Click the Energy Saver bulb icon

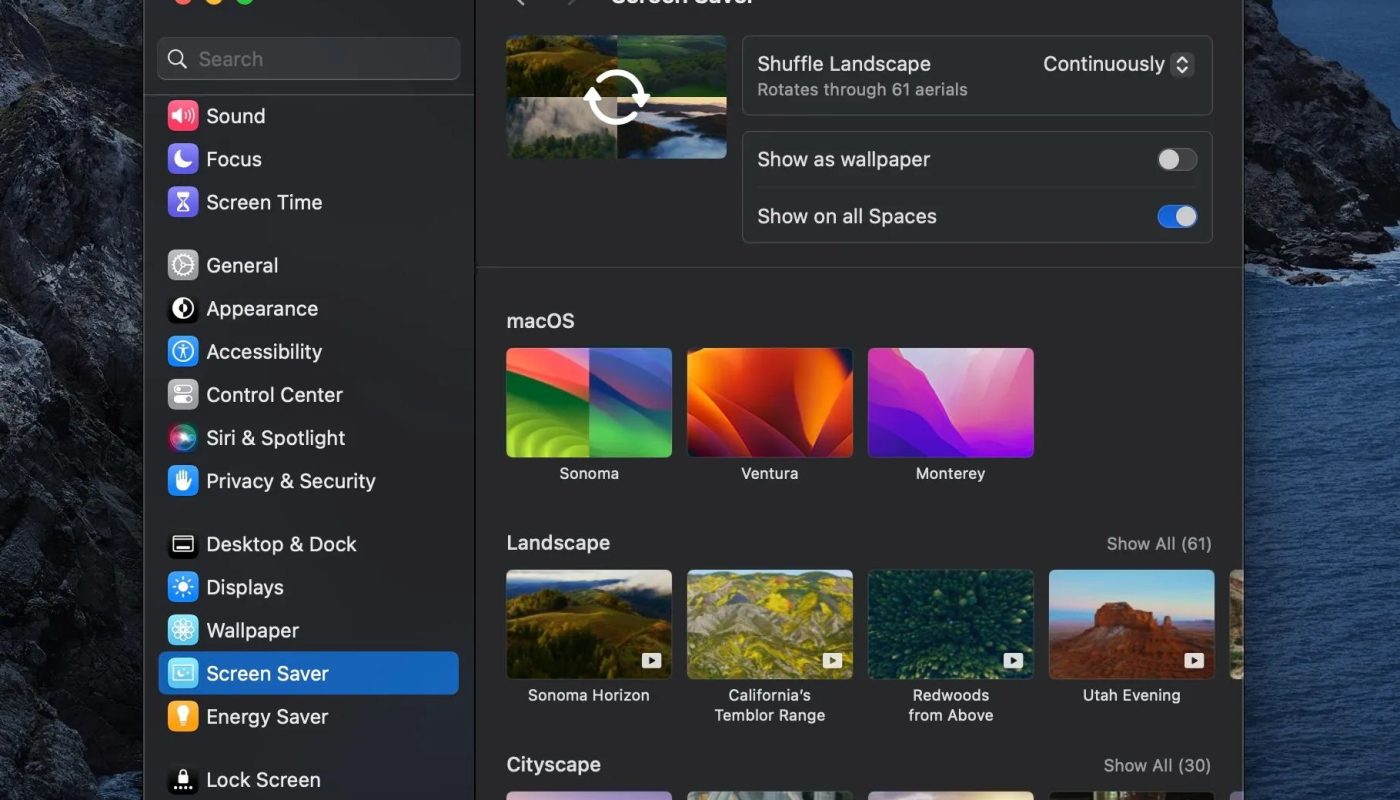183,716
